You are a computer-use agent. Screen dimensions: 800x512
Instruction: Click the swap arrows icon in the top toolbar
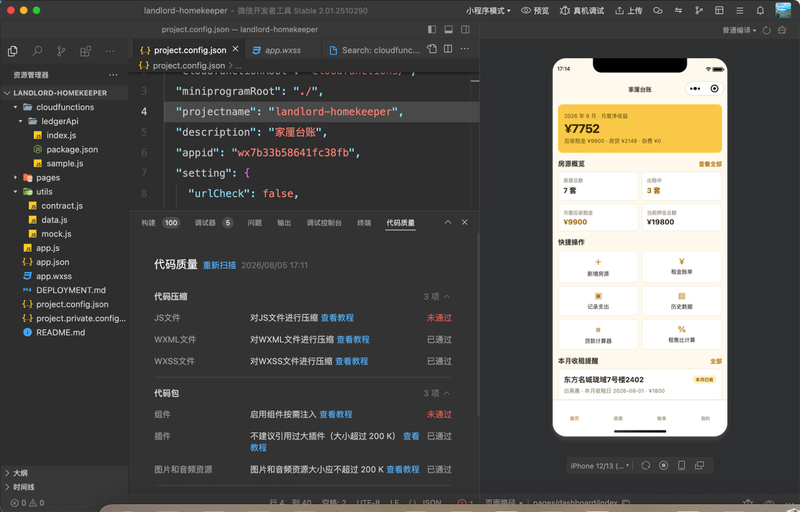(679, 11)
